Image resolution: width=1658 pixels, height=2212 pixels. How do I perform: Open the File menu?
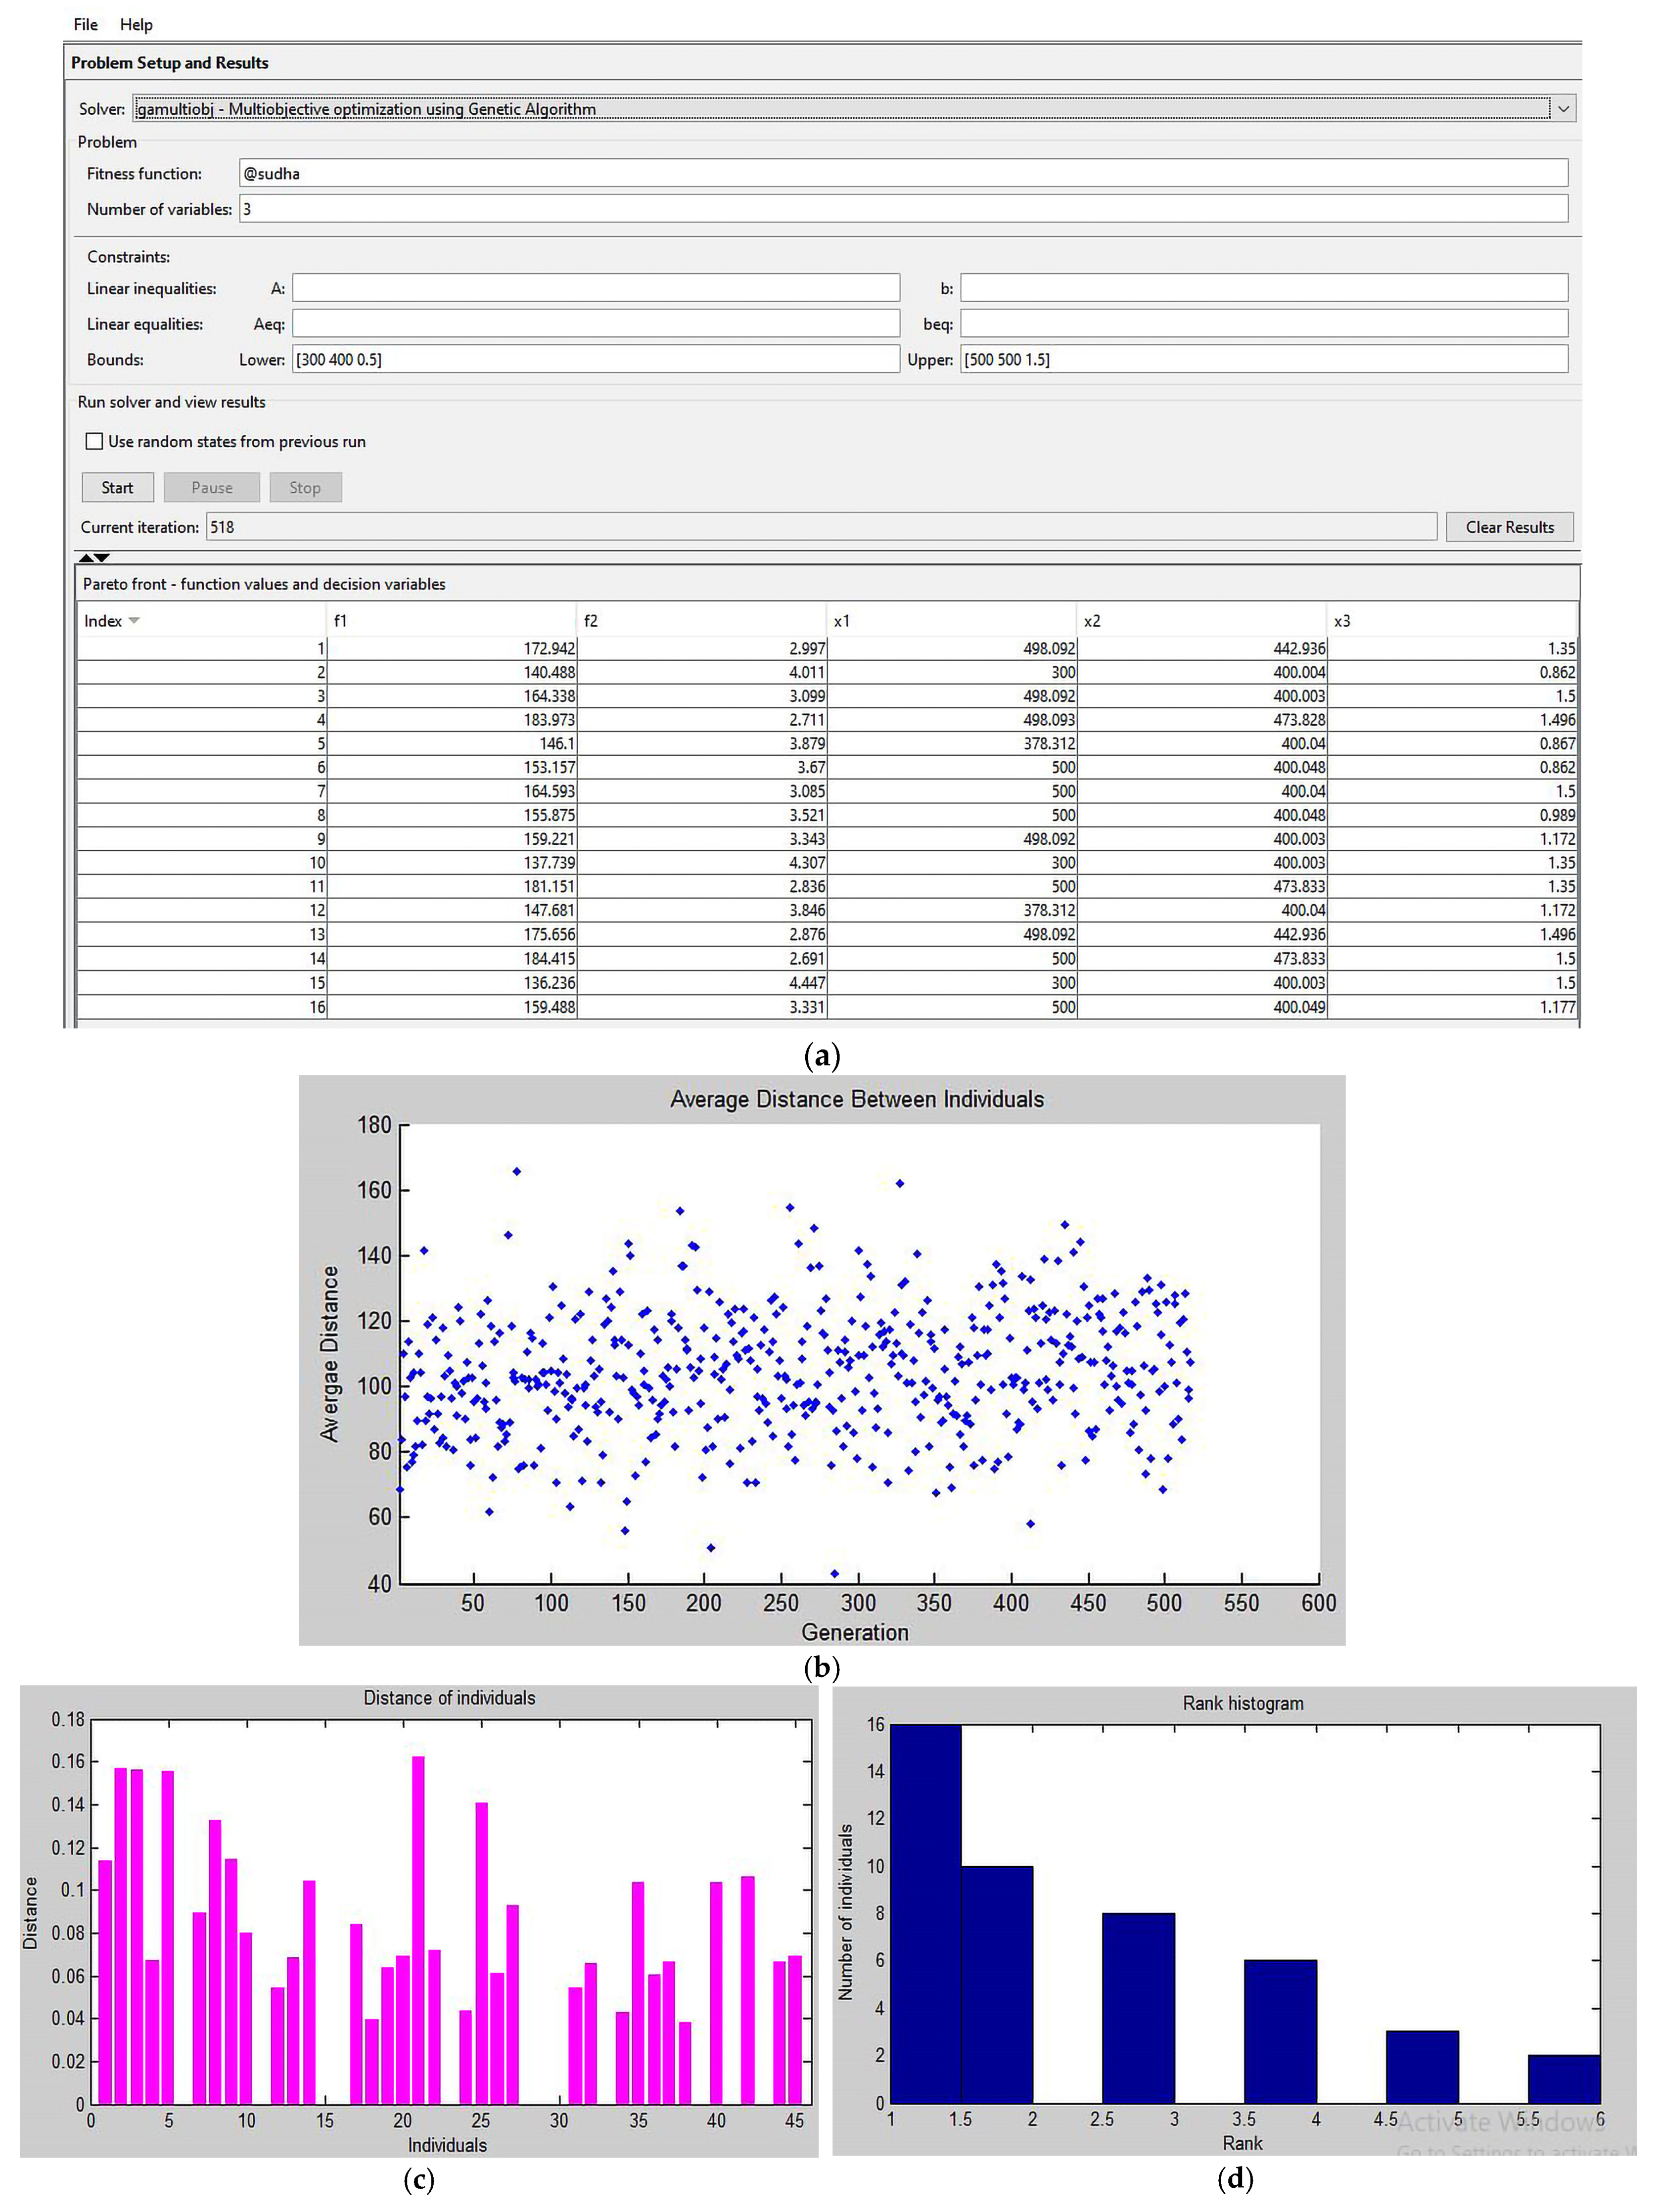(x=85, y=24)
